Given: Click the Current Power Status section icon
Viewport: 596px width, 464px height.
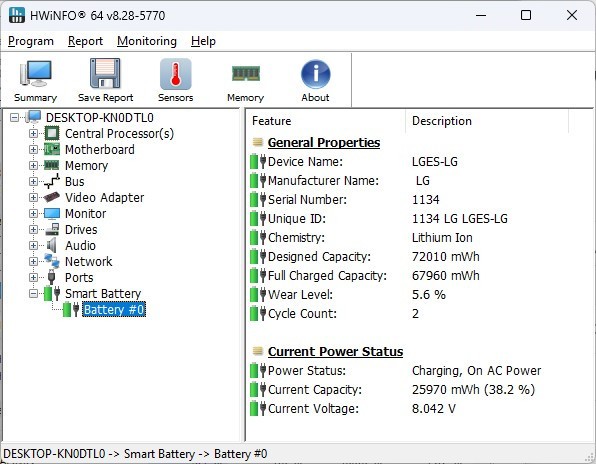Looking at the screenshot, I should coord(258,351).
